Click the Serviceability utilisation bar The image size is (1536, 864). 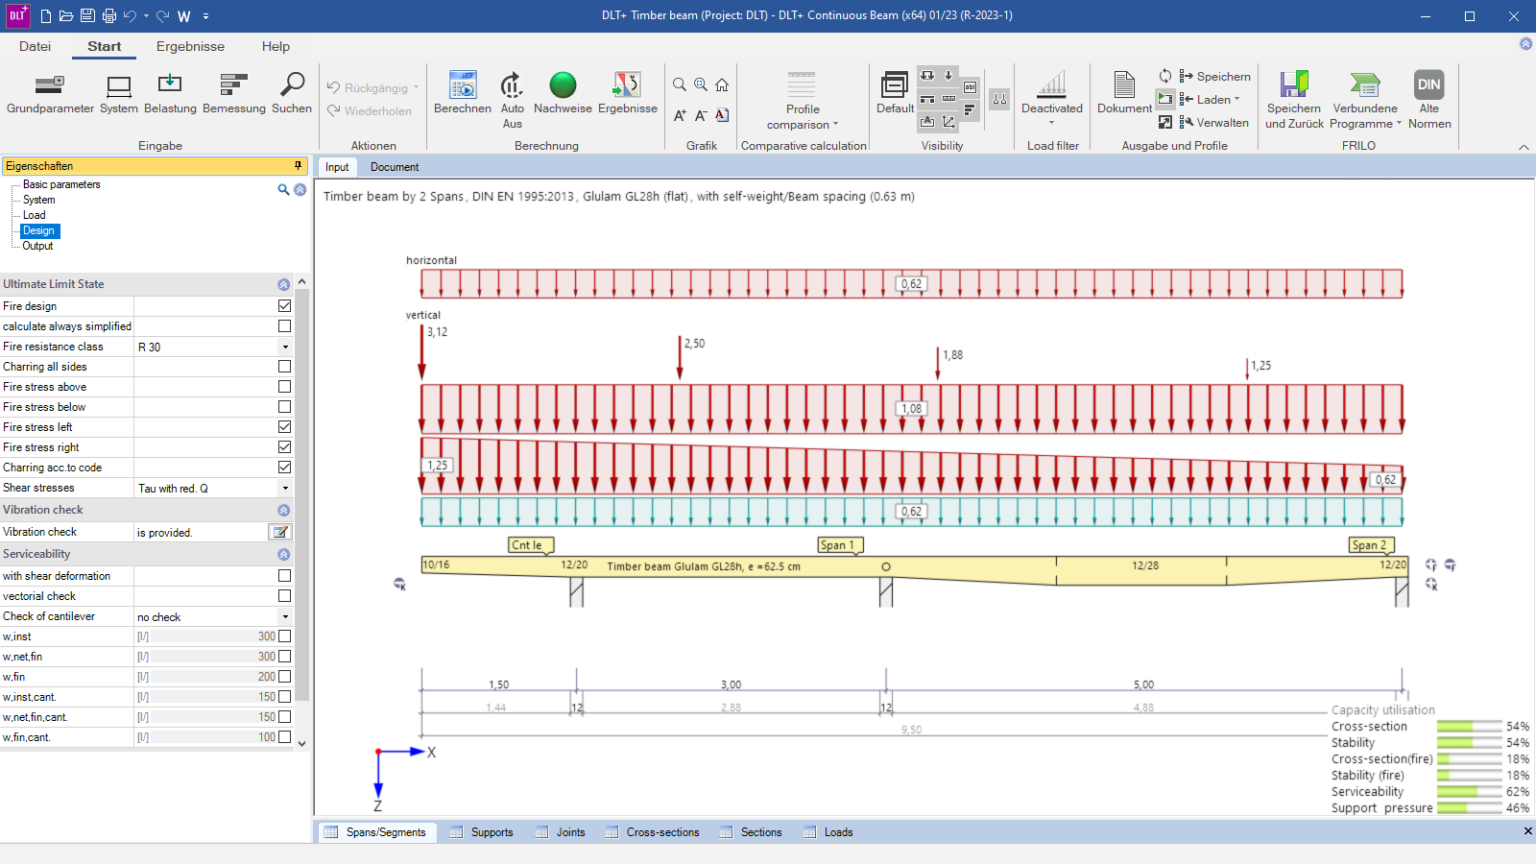1468,792
